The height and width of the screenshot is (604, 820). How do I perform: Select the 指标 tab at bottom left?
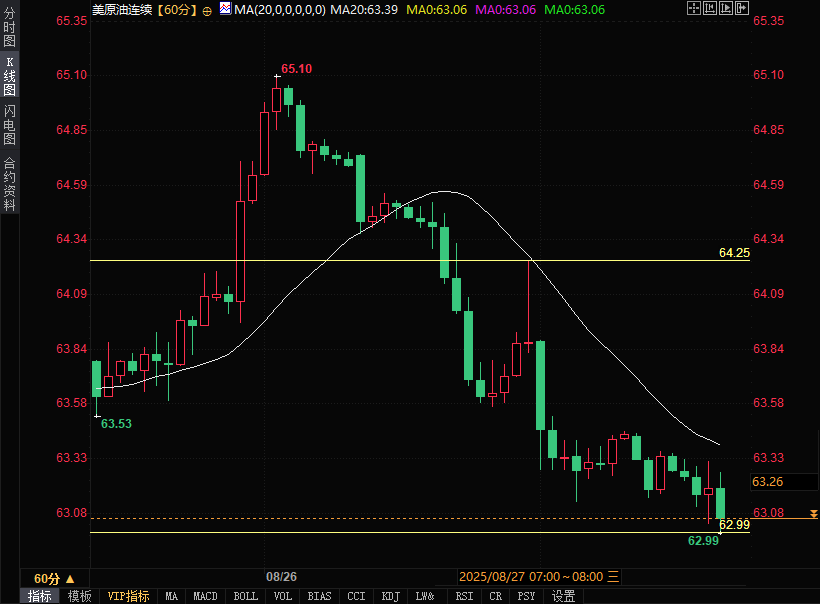pos(40,596)
